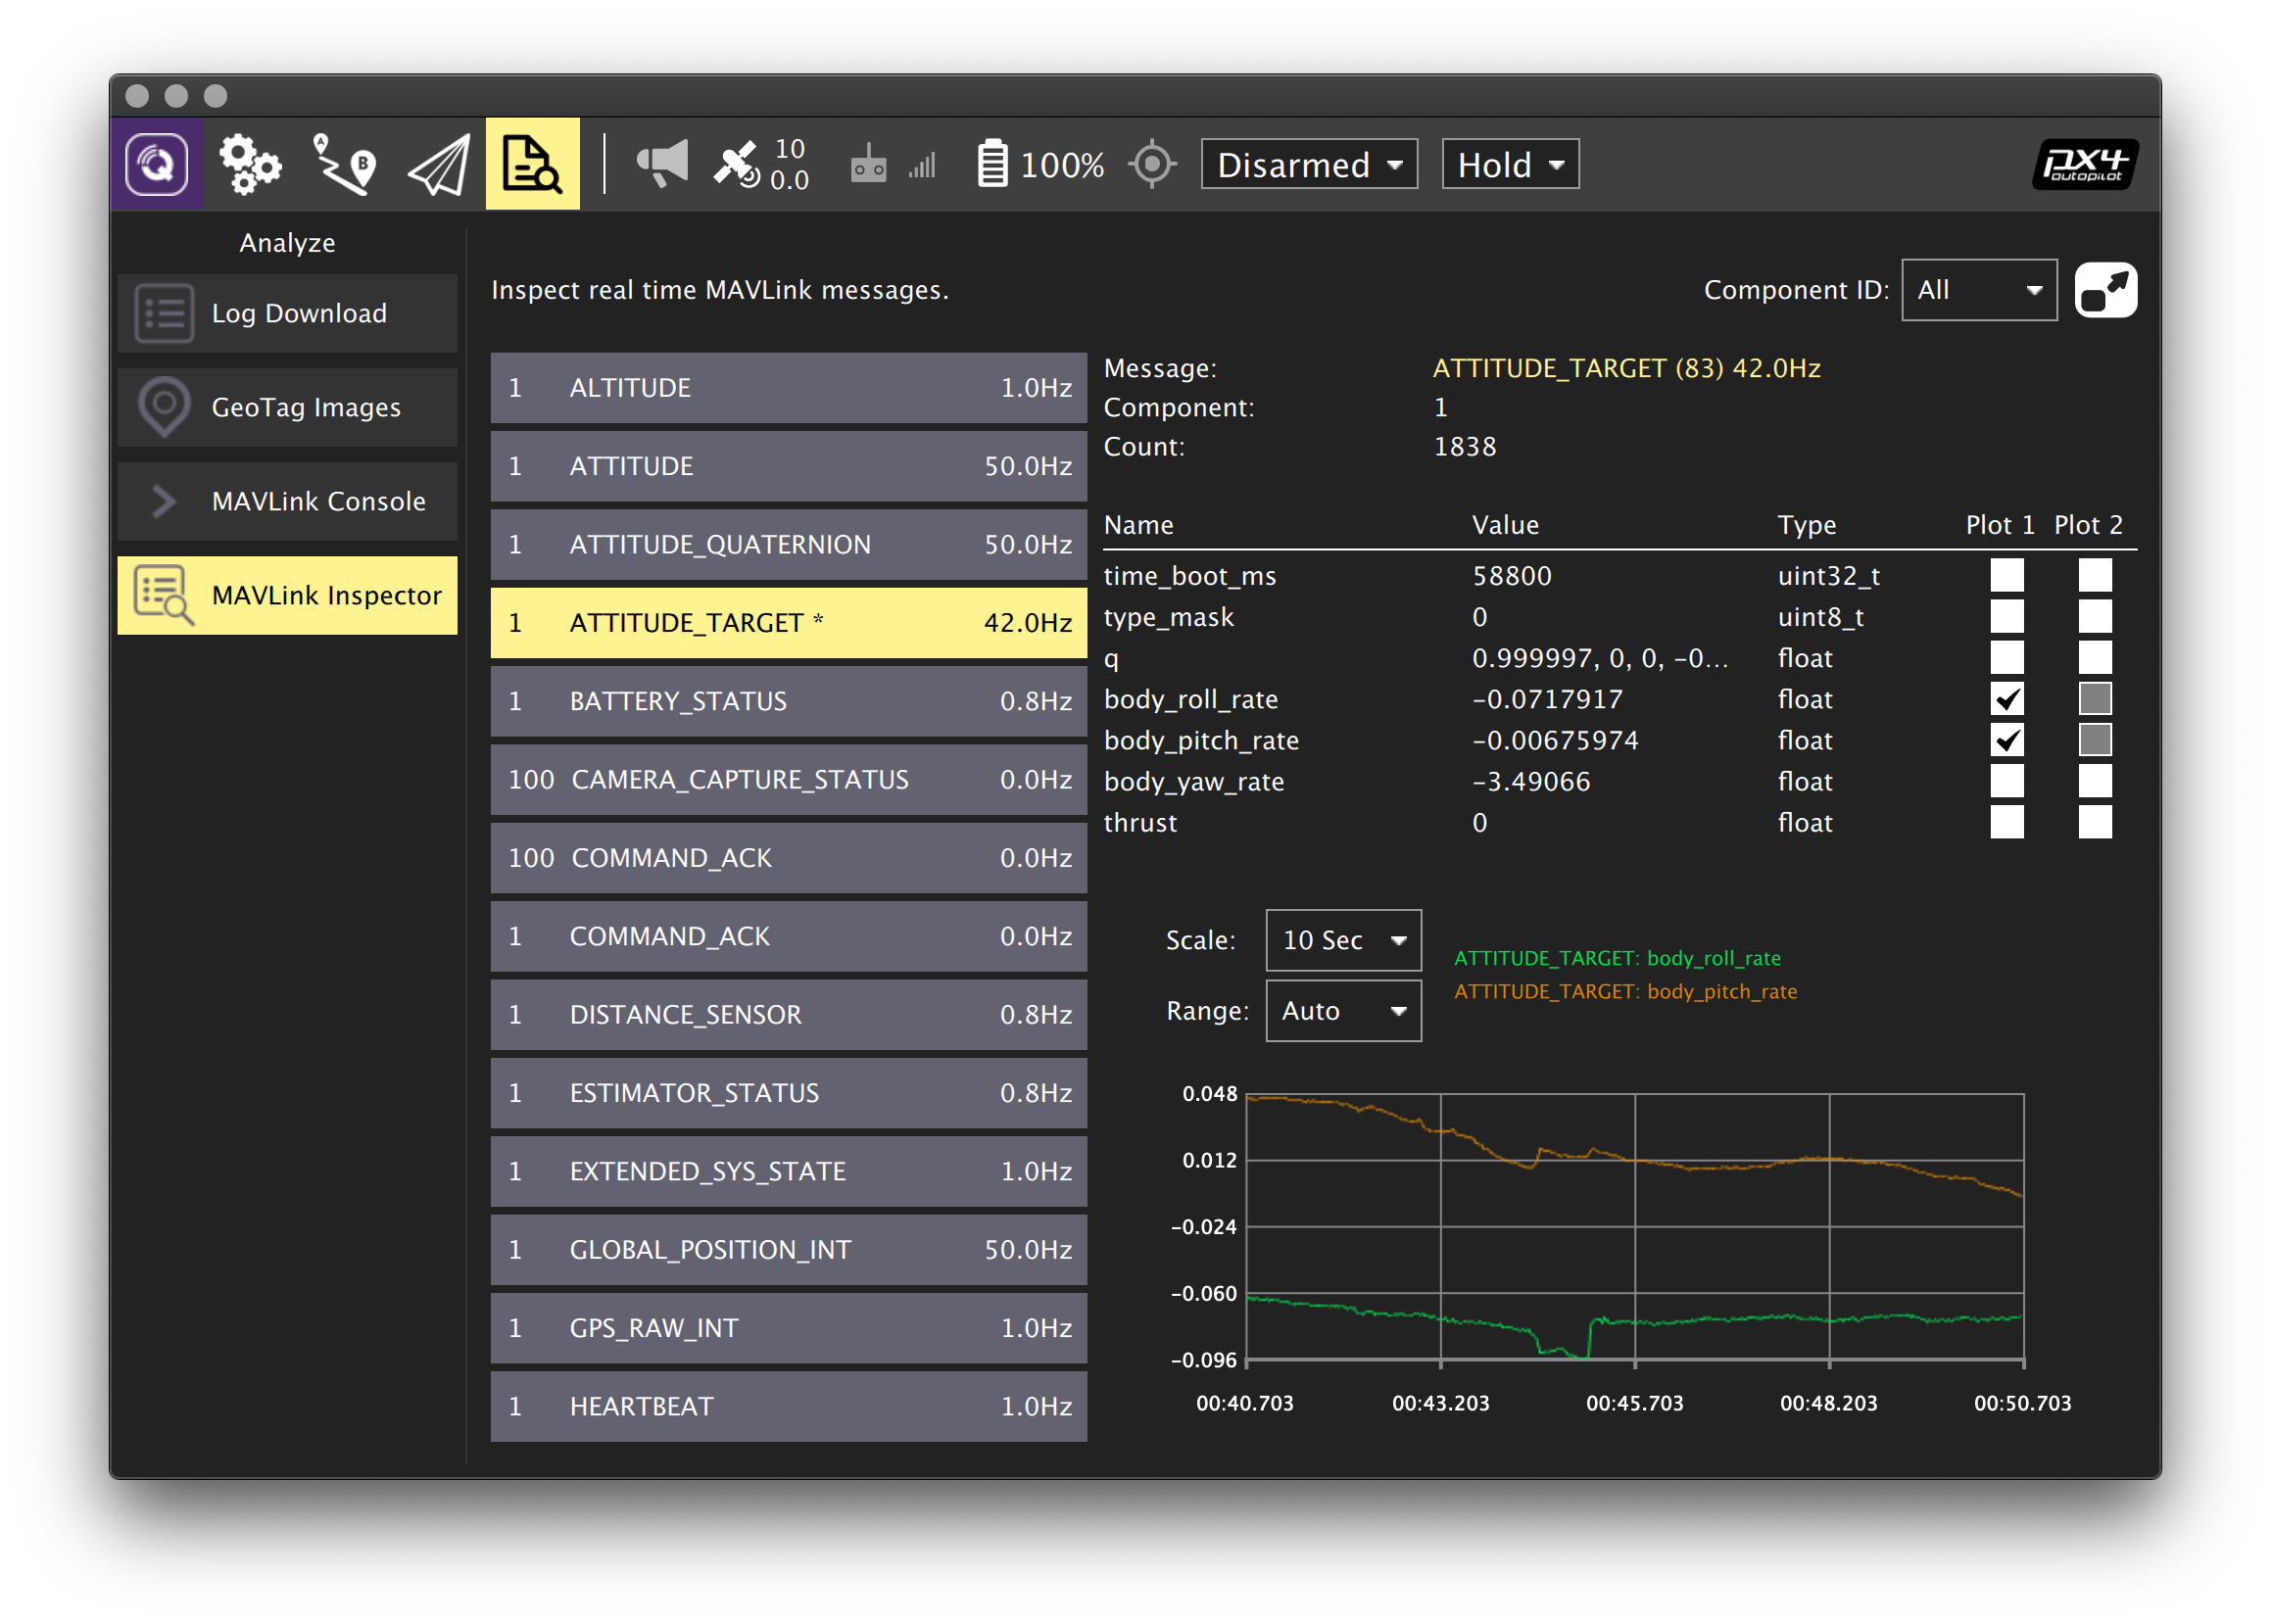This screenshot has width=2271, height=1624.
Task: Select the HEARTBEAT message row
Action: (x=788, y=1406)
